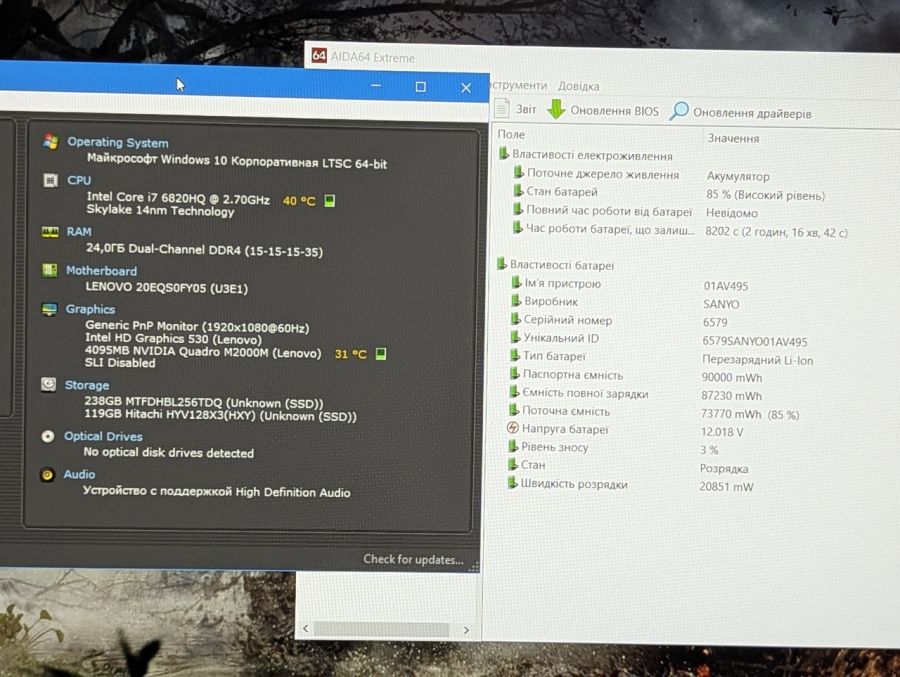The height and width of the screenshot is (677, 900).
Task: Click the RAM module icon in Speccy
Action: 50,231
